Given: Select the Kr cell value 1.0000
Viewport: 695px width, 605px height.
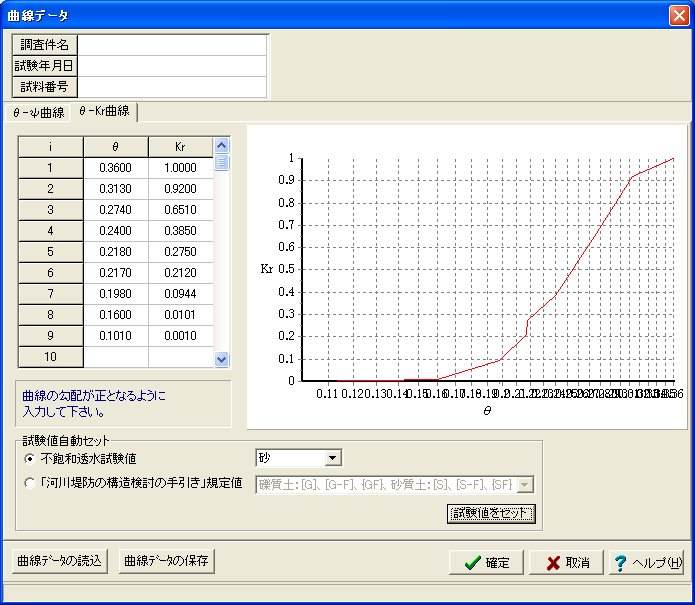Looking at the screenshot, I should pos(180,168).
